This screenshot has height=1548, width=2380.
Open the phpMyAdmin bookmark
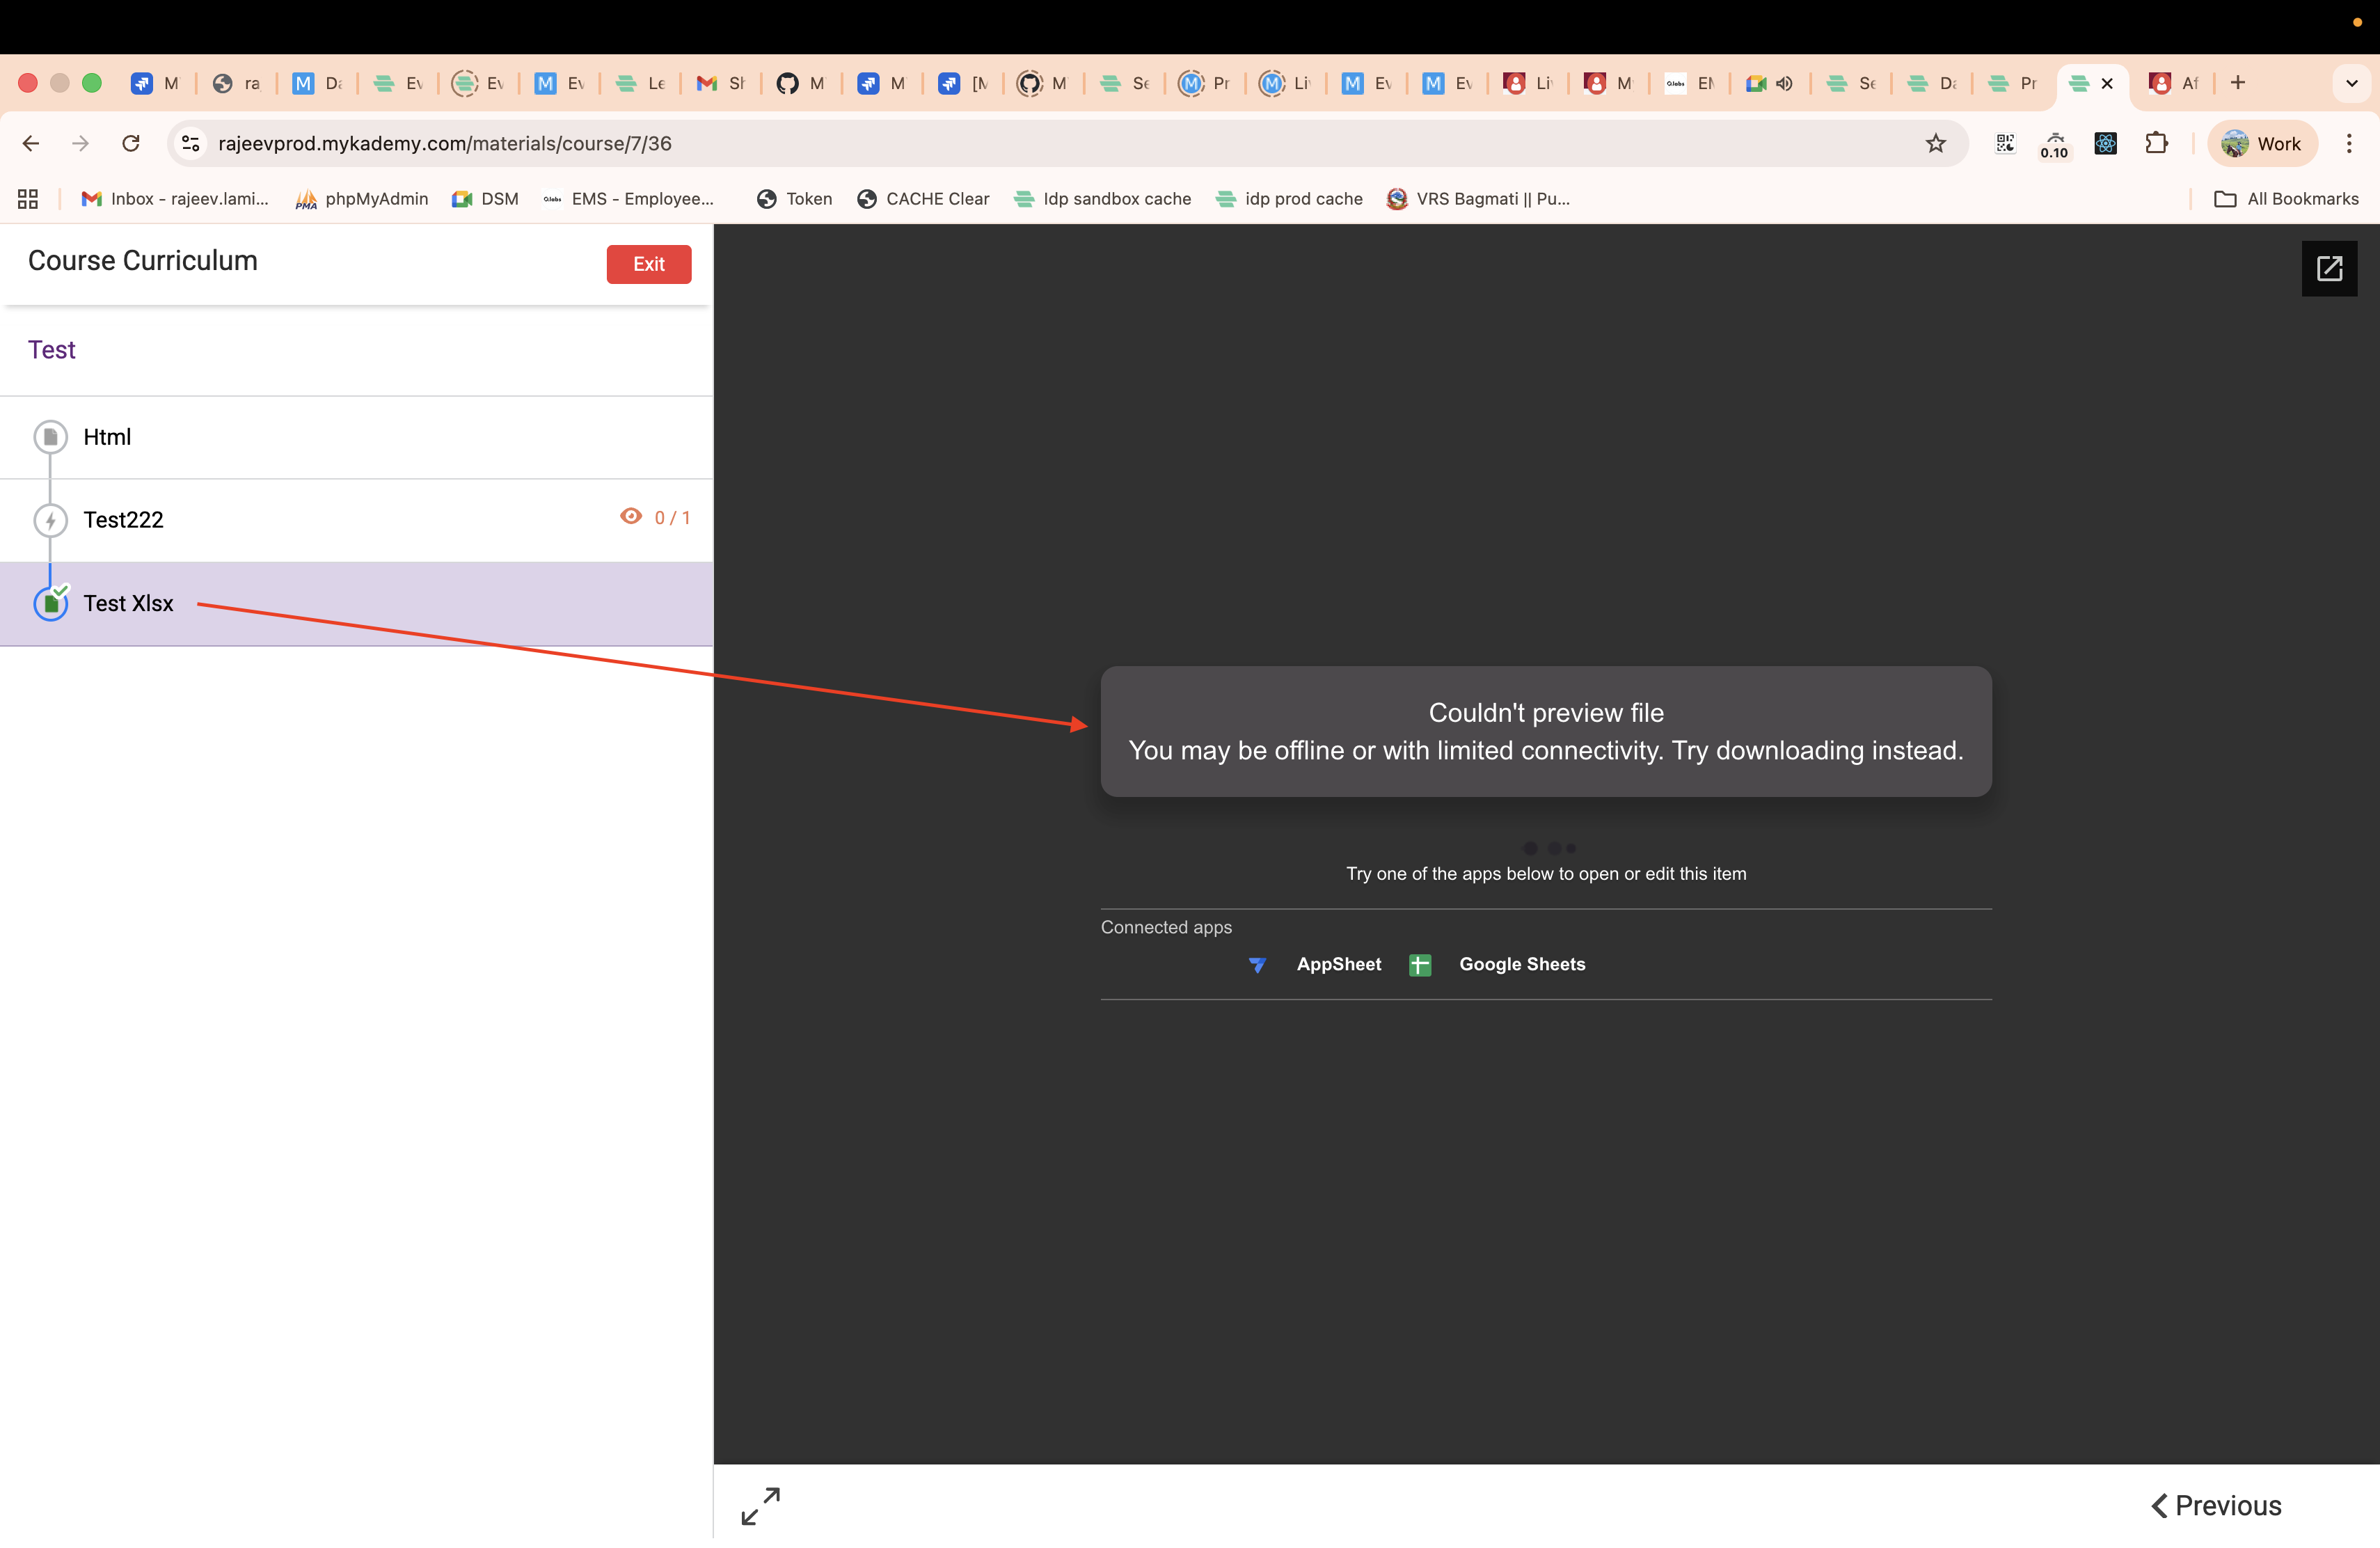(x=361, y=199)
